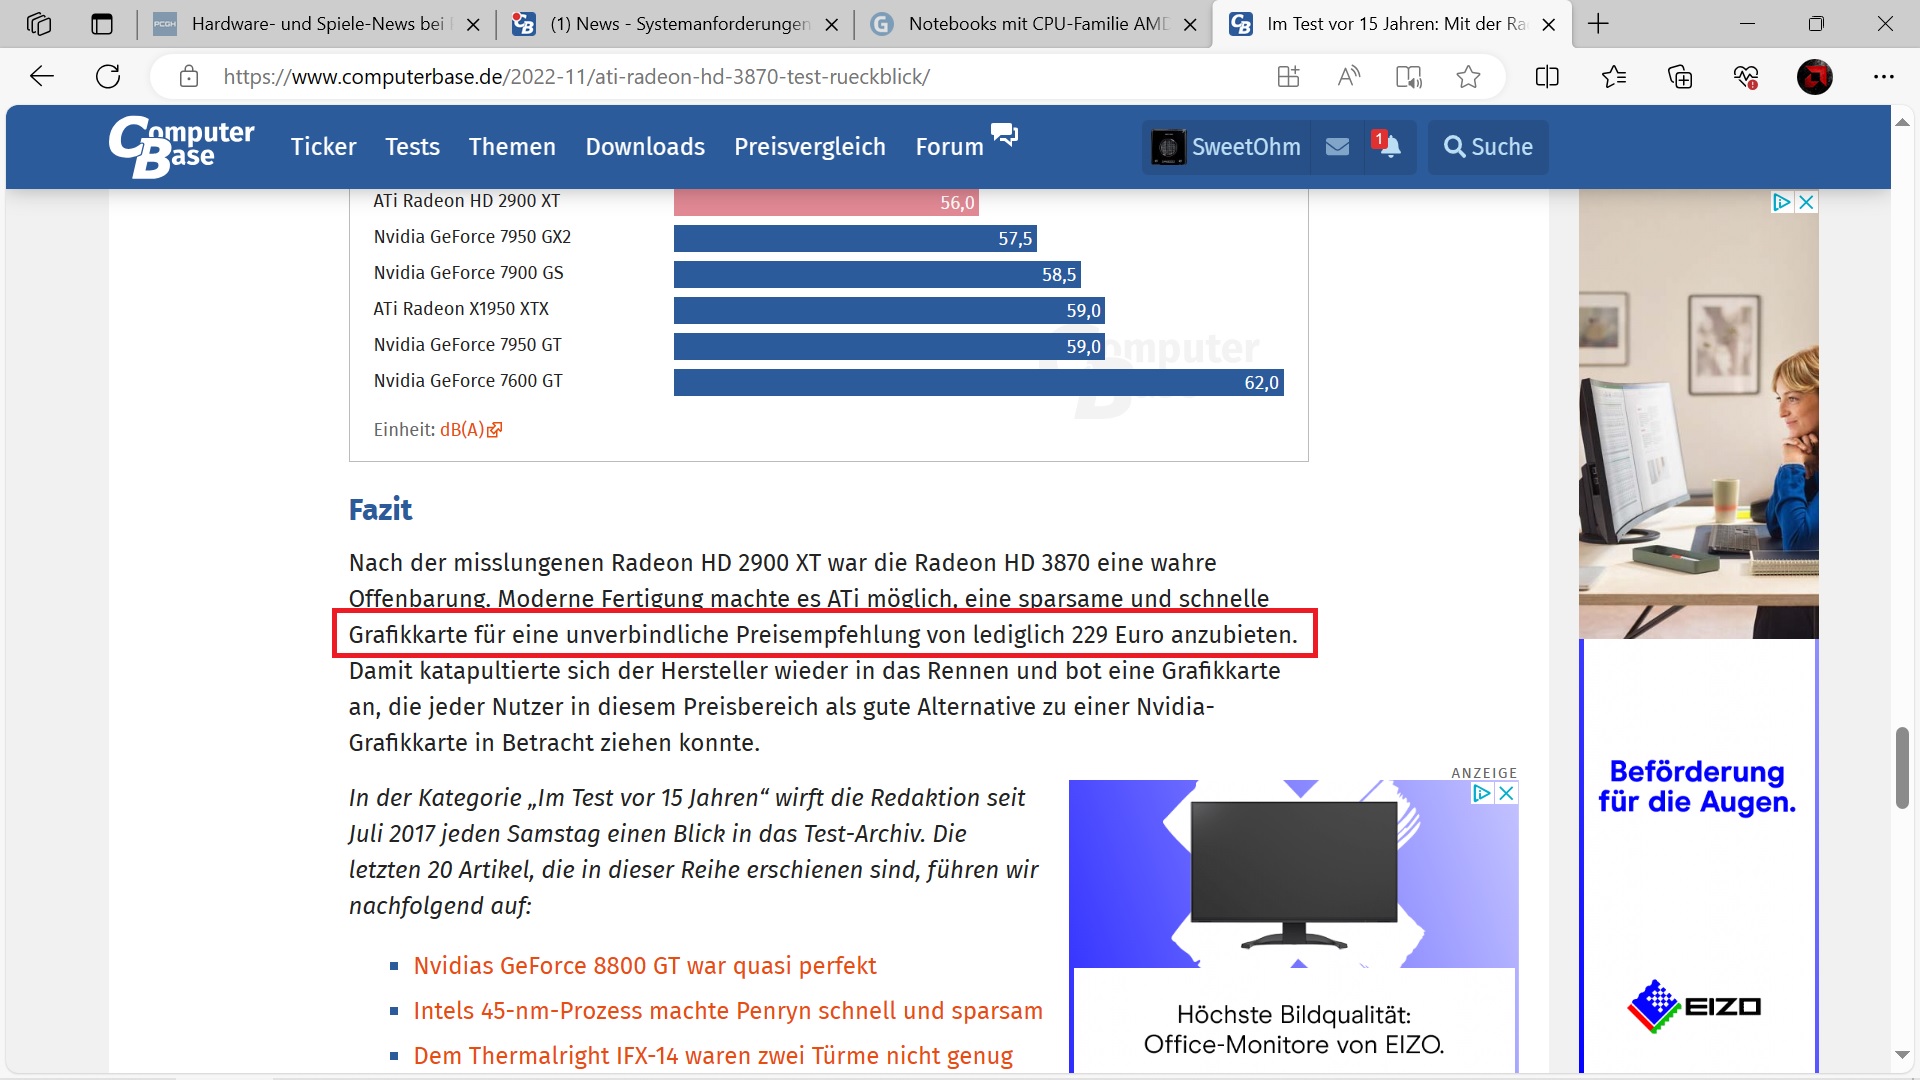Click the Suche search button
The image size is (1920, 1080).
coord(1488,147)
